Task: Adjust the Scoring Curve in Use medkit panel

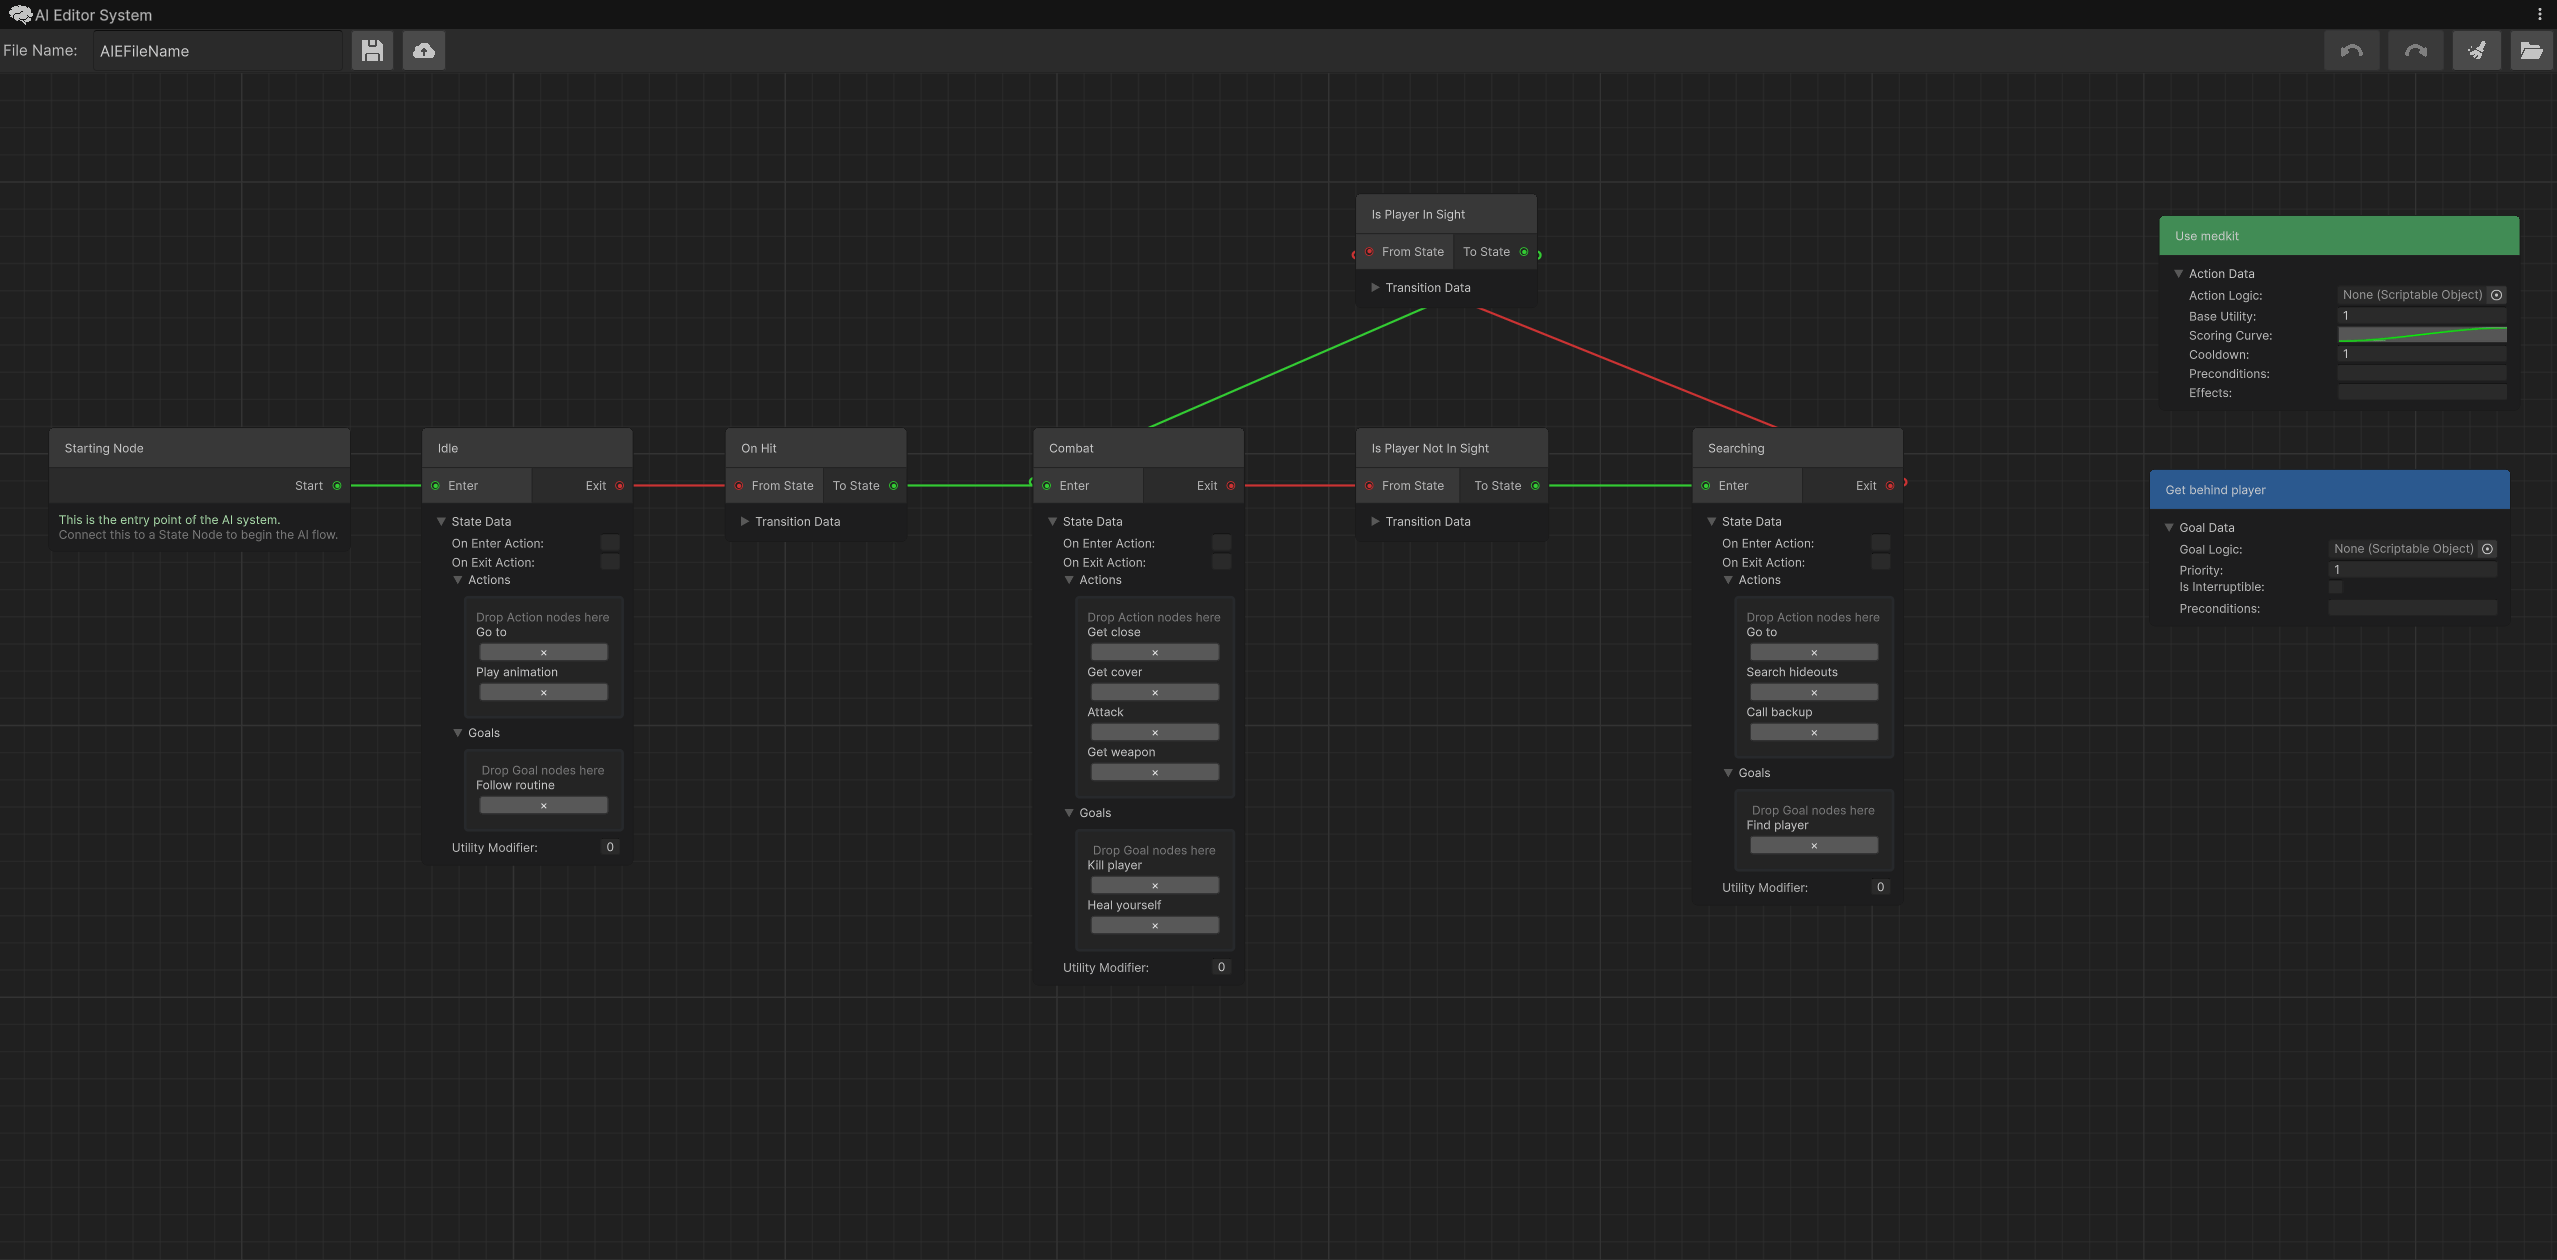Action: pyautogui.click(x=2422, y=334)
